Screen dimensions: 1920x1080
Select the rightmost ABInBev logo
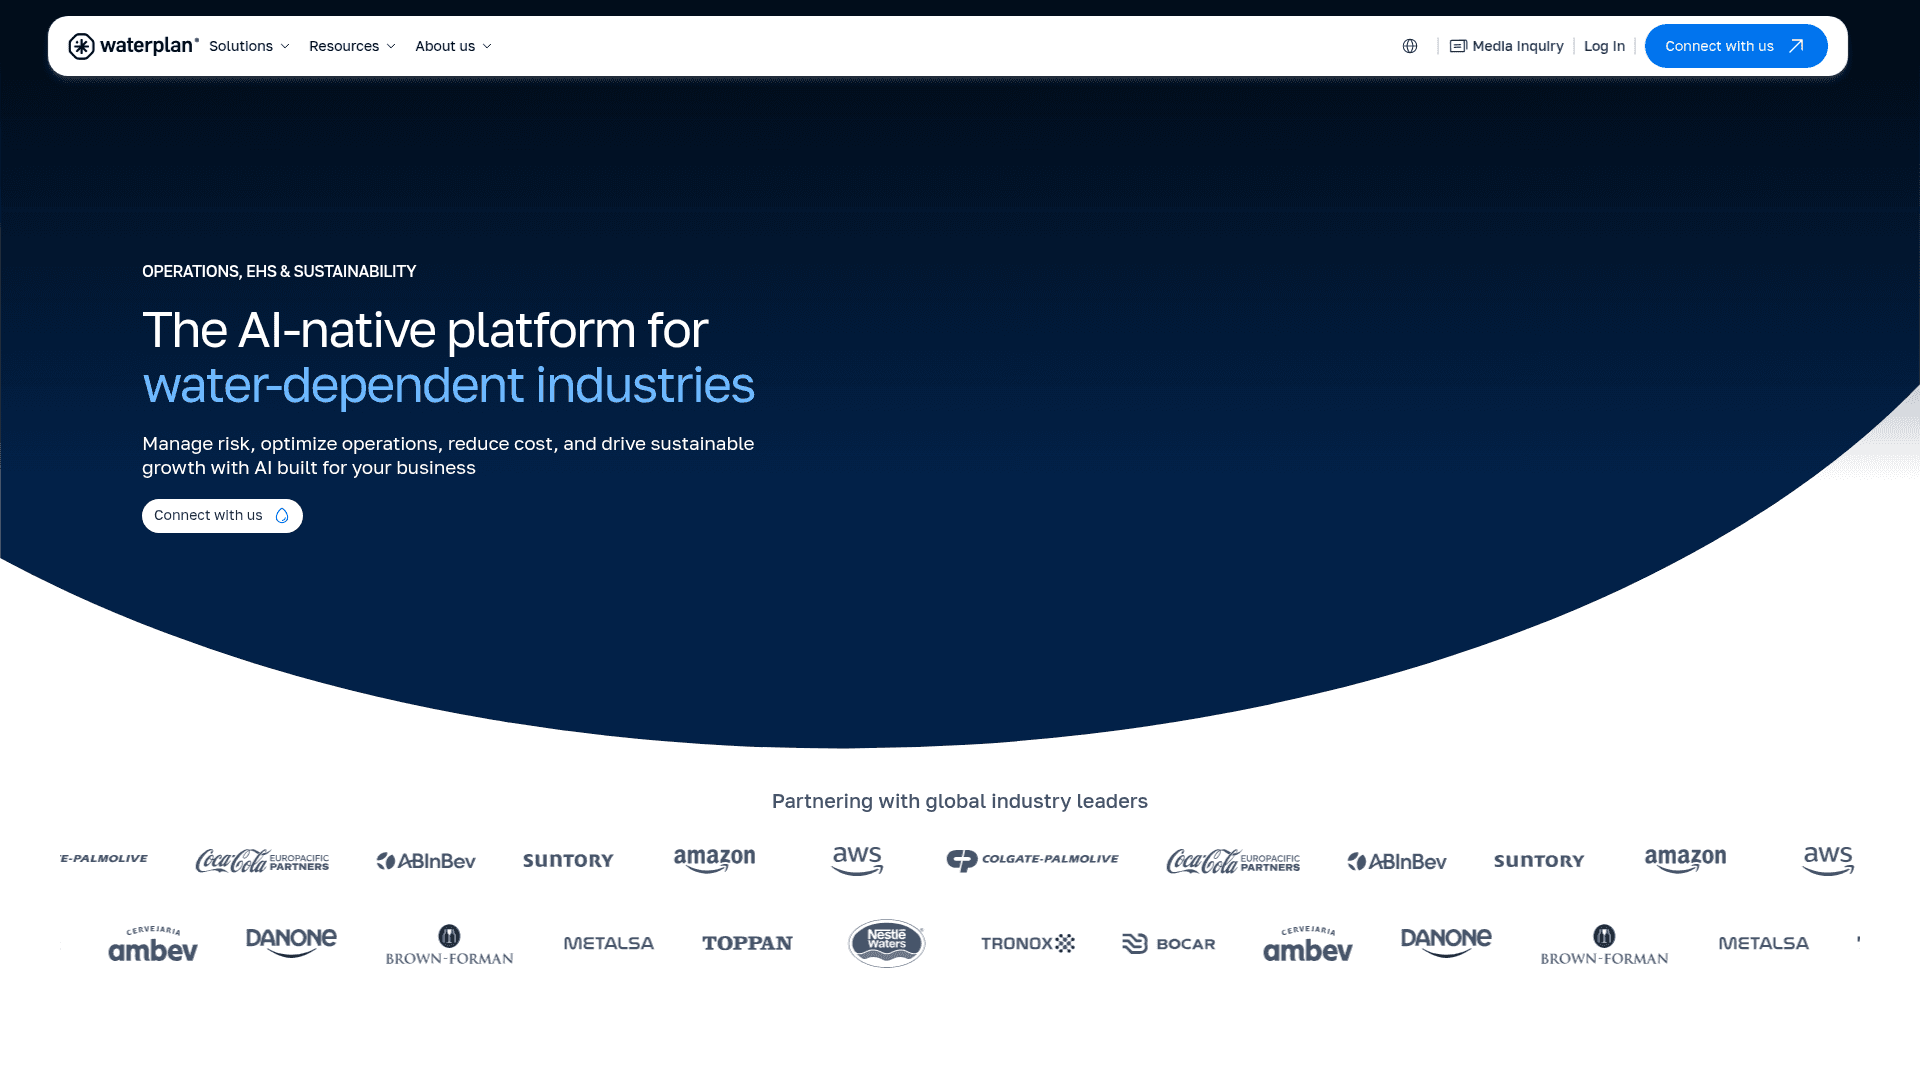(1397, 861)
